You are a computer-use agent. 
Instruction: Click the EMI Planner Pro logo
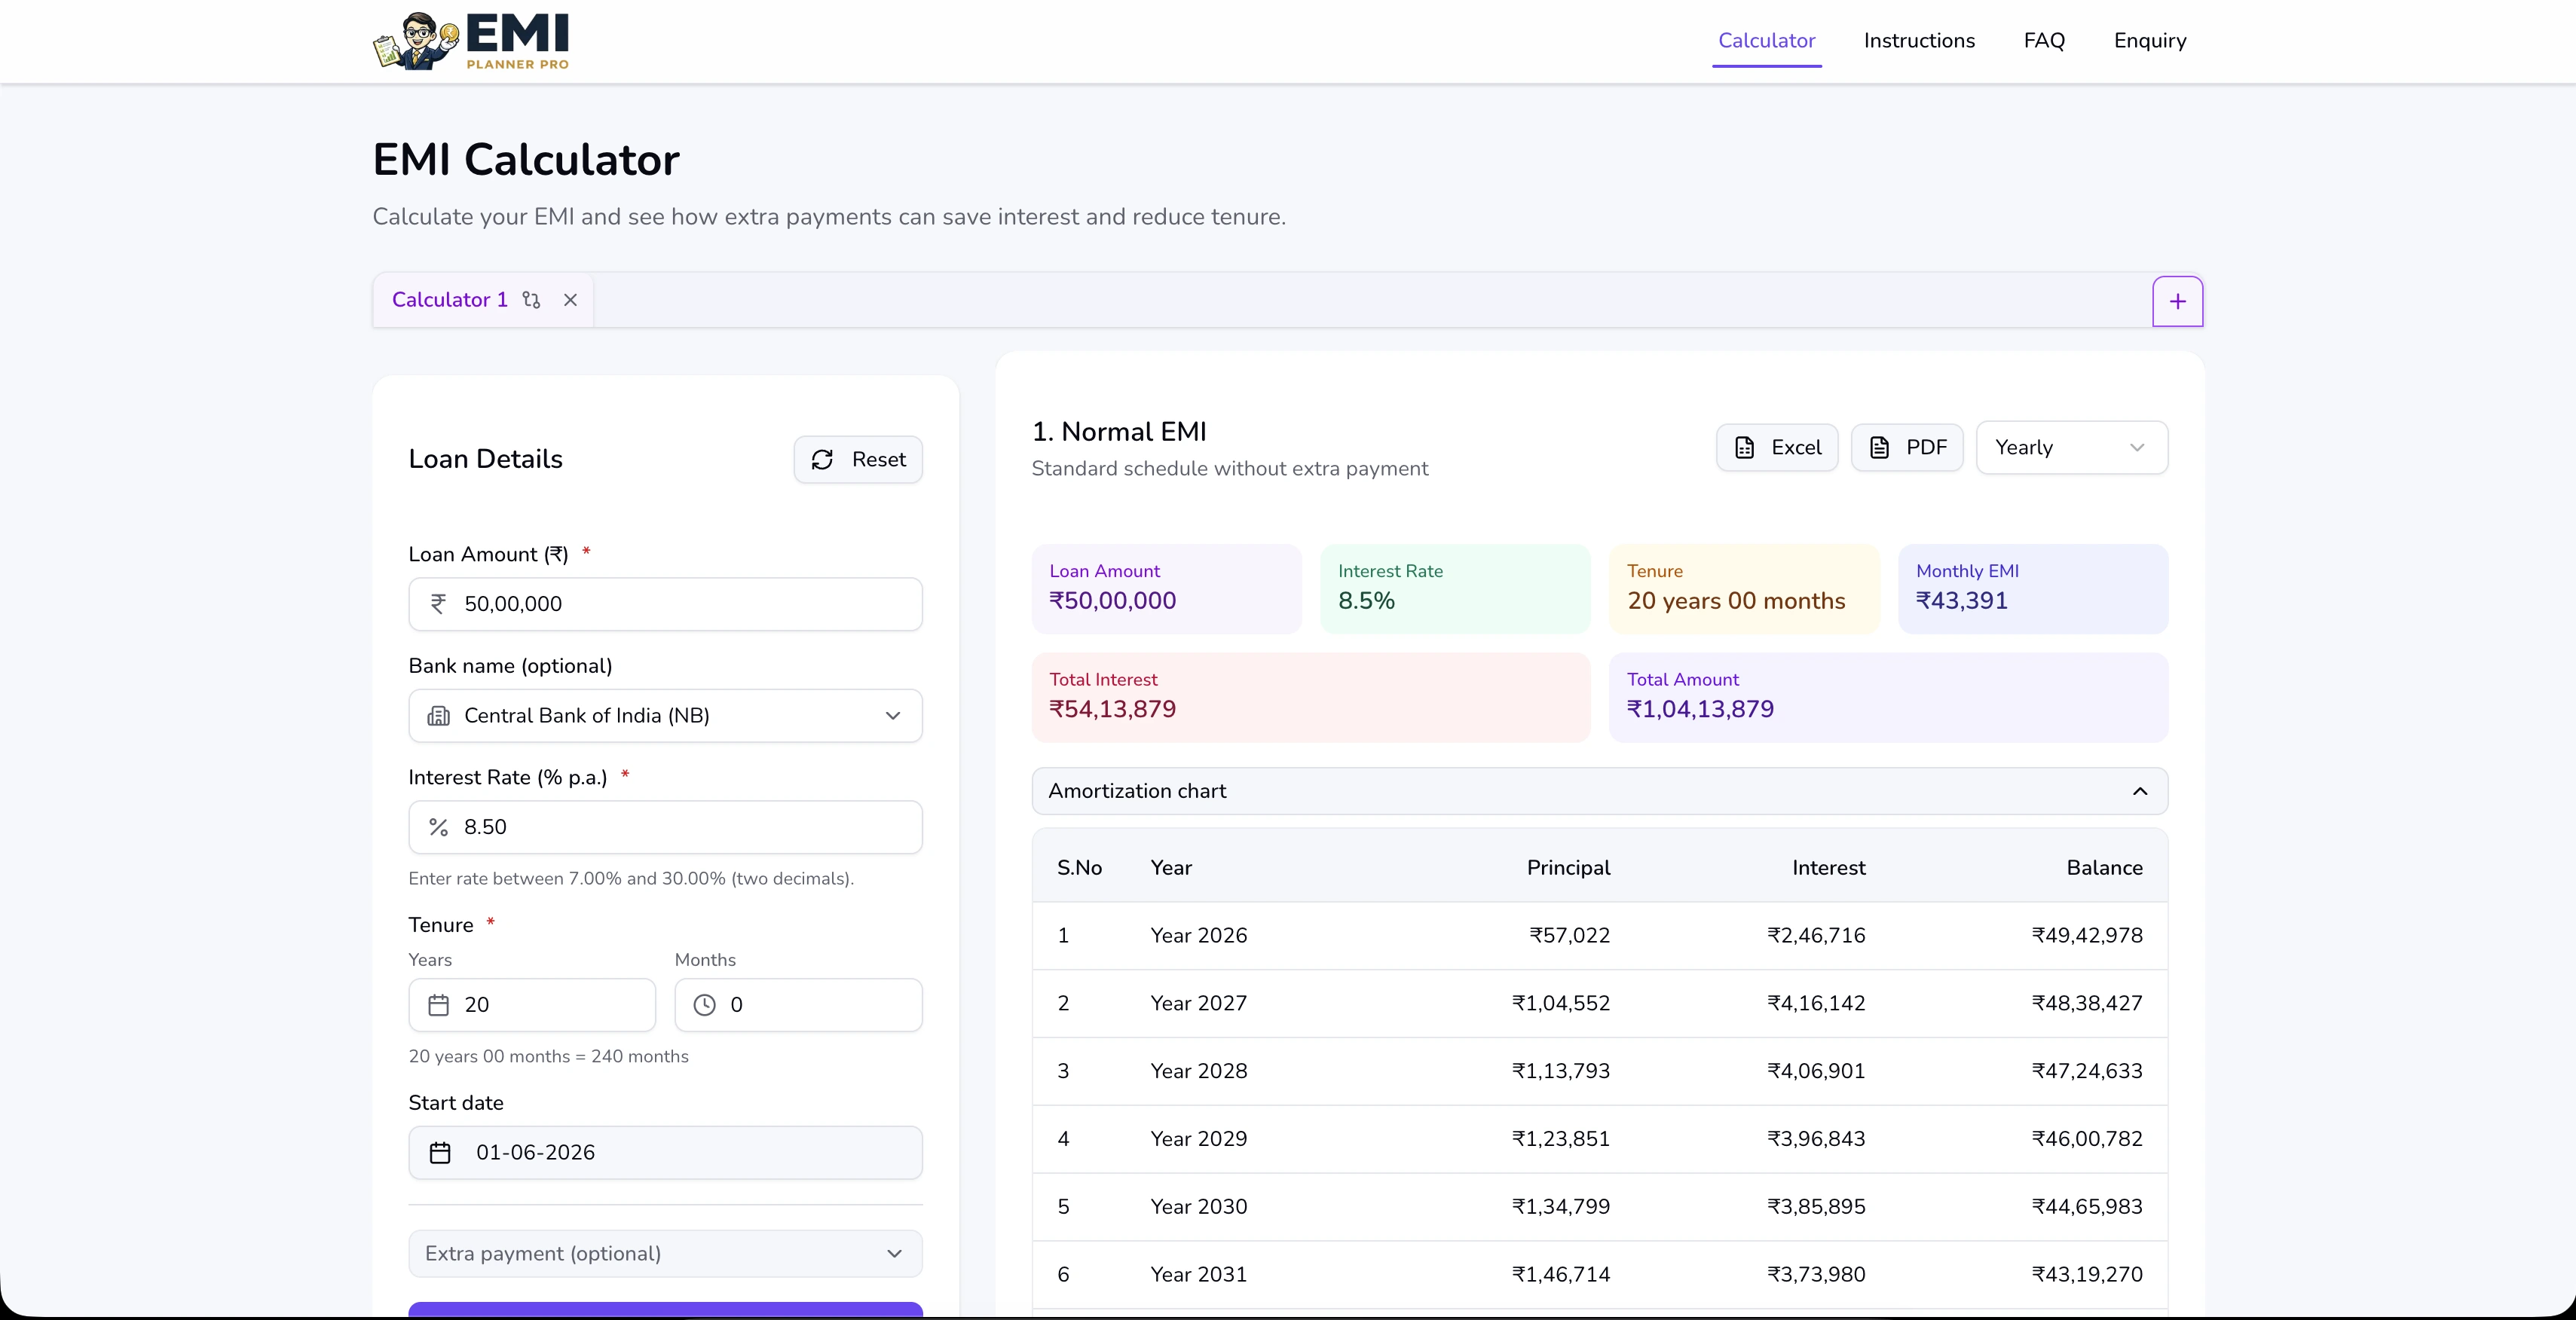(471, 41)
